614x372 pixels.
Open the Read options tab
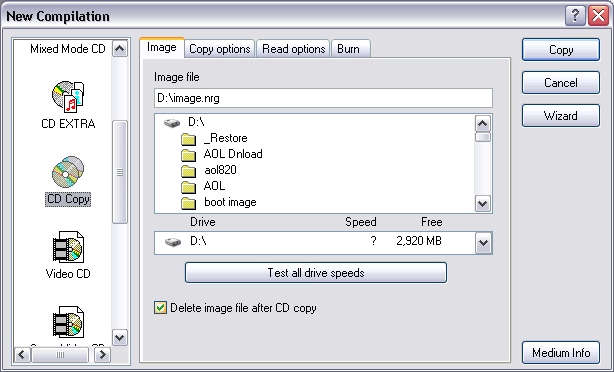tap(293, 49)
